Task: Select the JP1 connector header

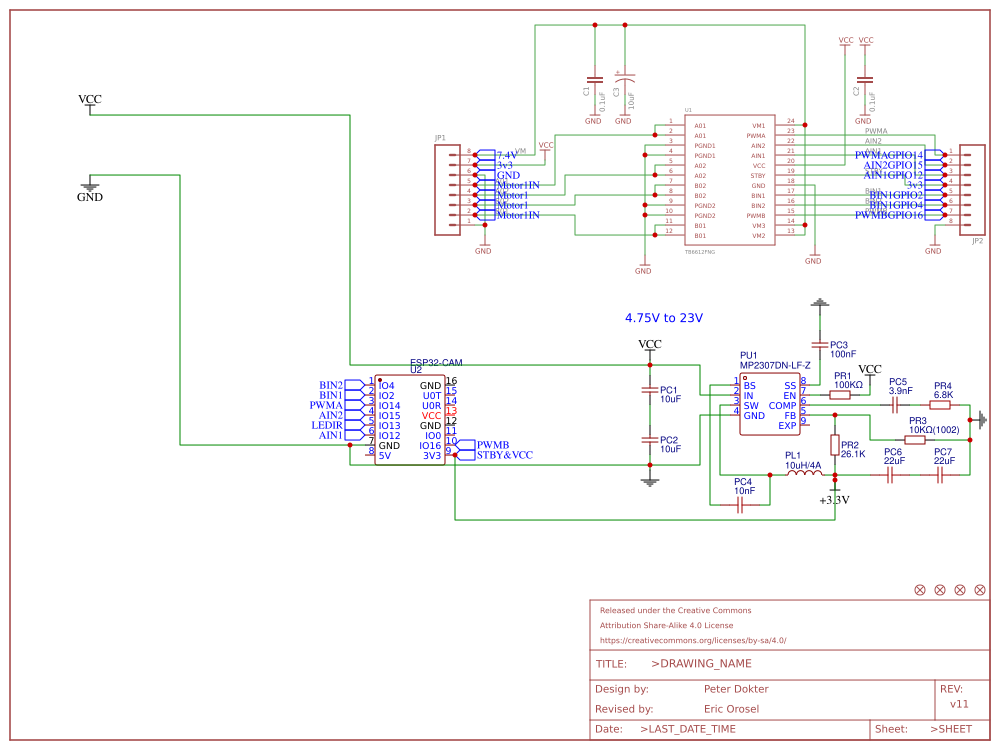Action: 447,189
